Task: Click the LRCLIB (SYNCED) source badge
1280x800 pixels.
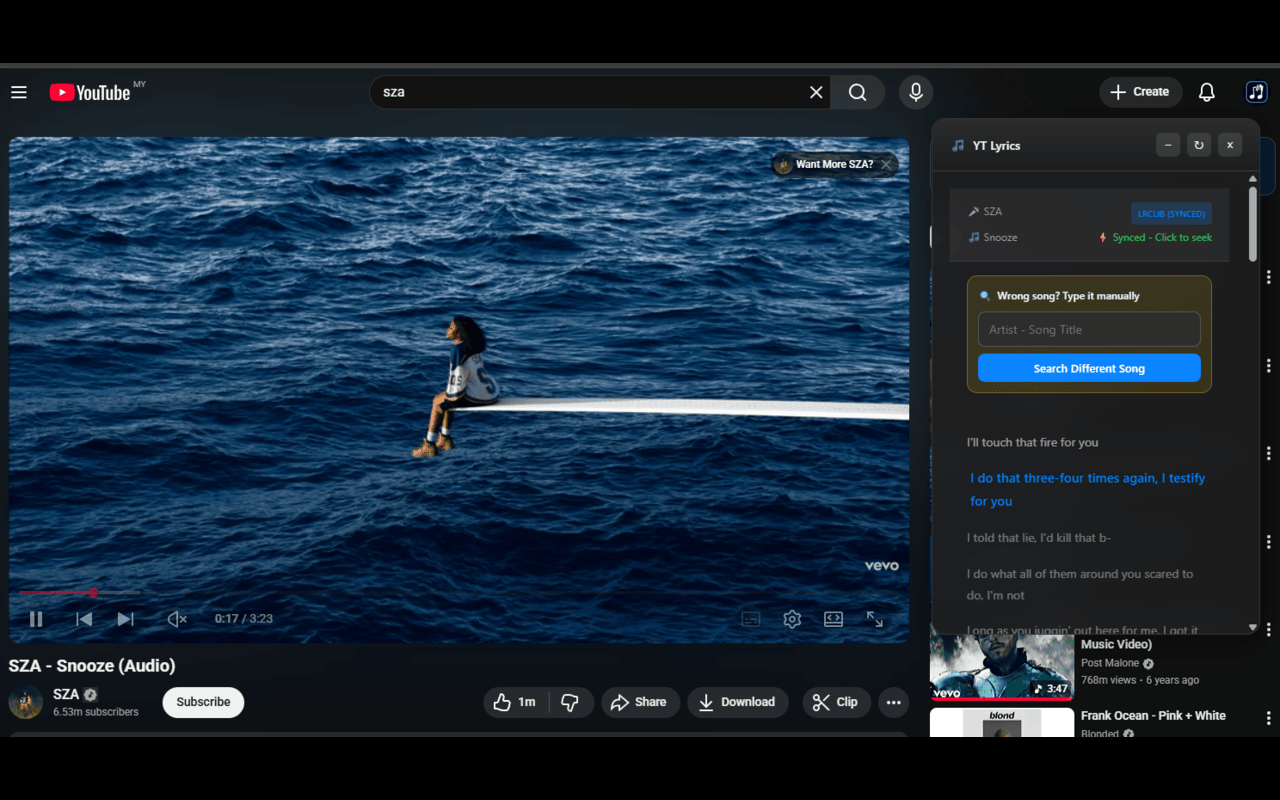Action: 1170,213
